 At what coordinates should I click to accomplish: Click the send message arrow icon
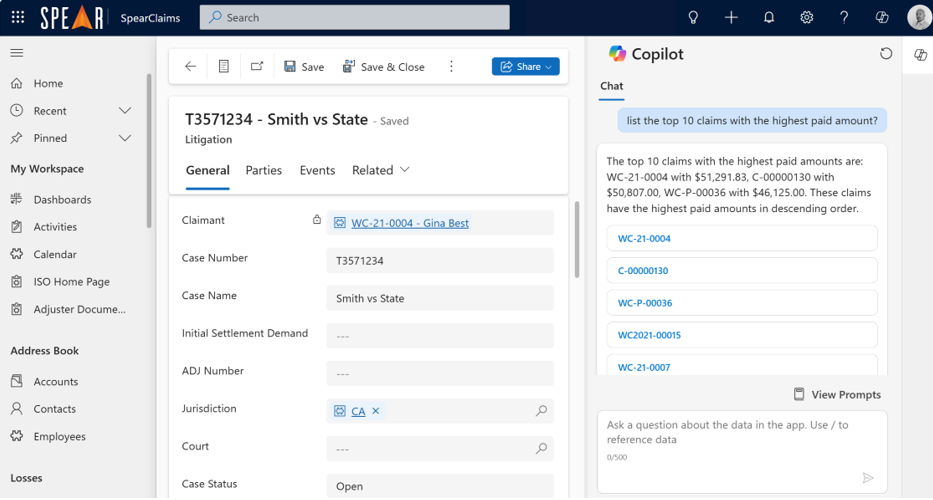(x=868, y=478)
